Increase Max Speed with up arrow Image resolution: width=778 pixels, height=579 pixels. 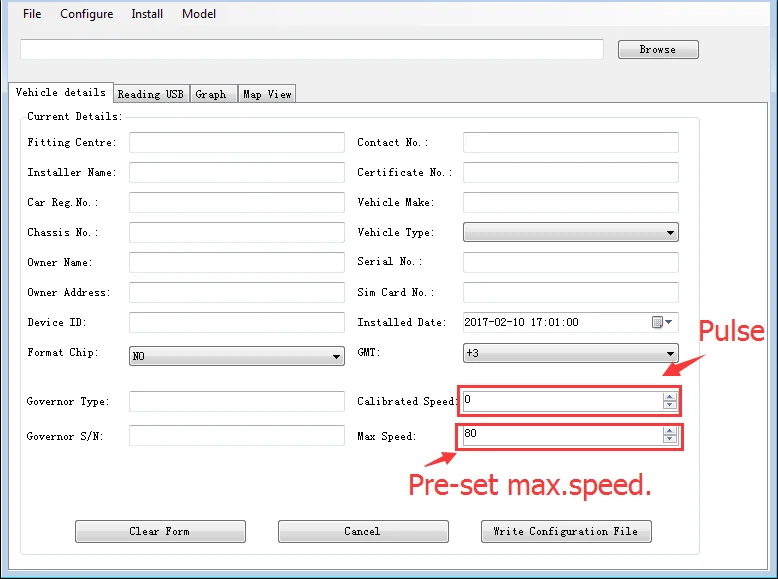[x=670, y=431]
